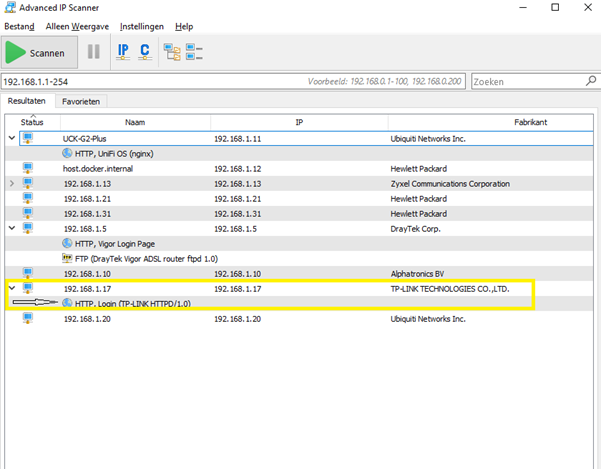Click Hewlett Packard cell for 192.168.1.31
The height and width of the screenshot is (469, 601).
coord(419,213)
